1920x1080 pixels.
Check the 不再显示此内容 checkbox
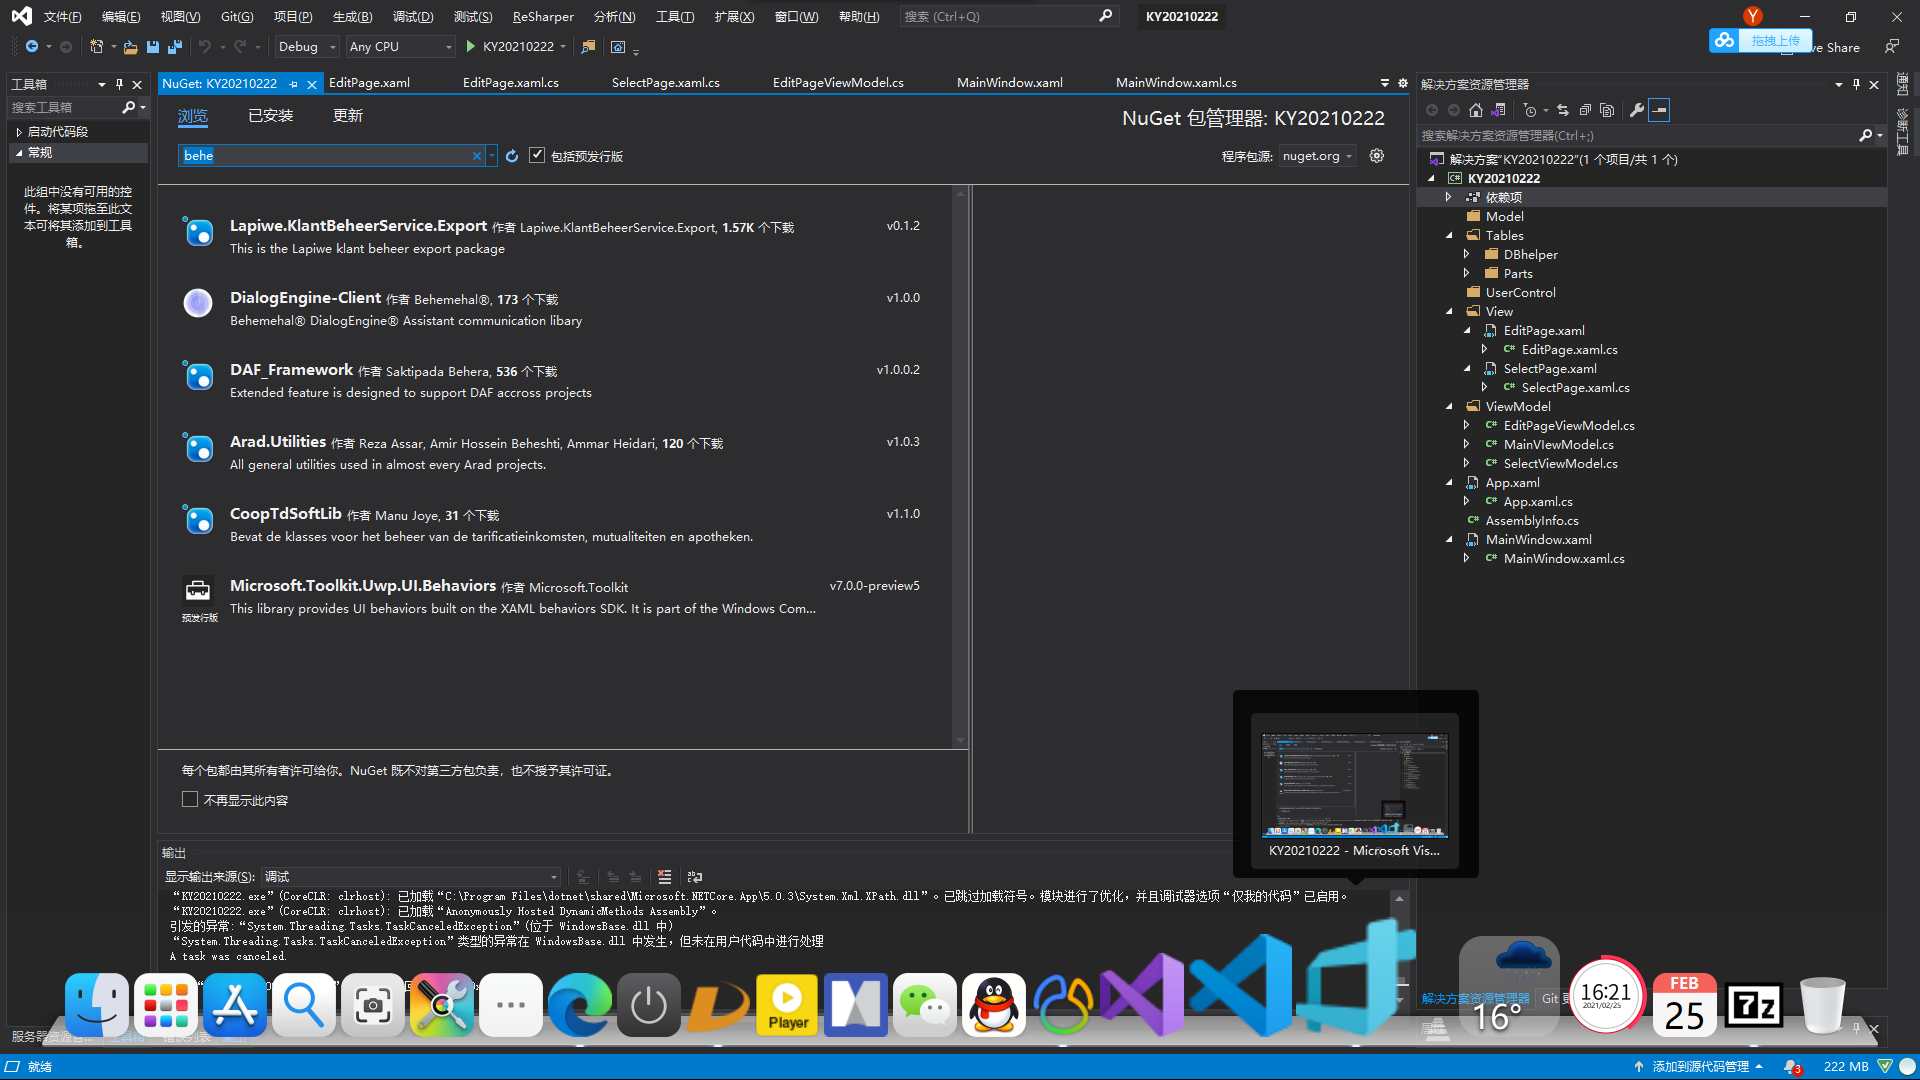click(190, 799)
